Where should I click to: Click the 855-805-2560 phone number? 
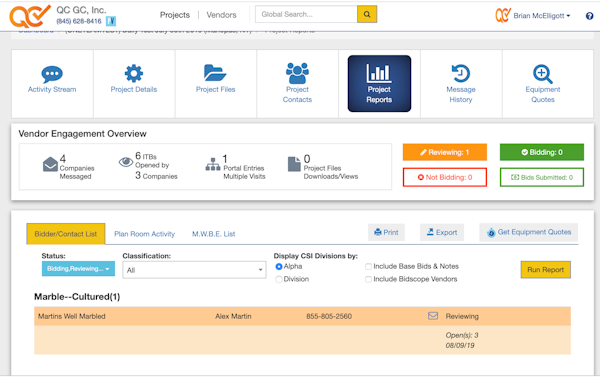329,316
